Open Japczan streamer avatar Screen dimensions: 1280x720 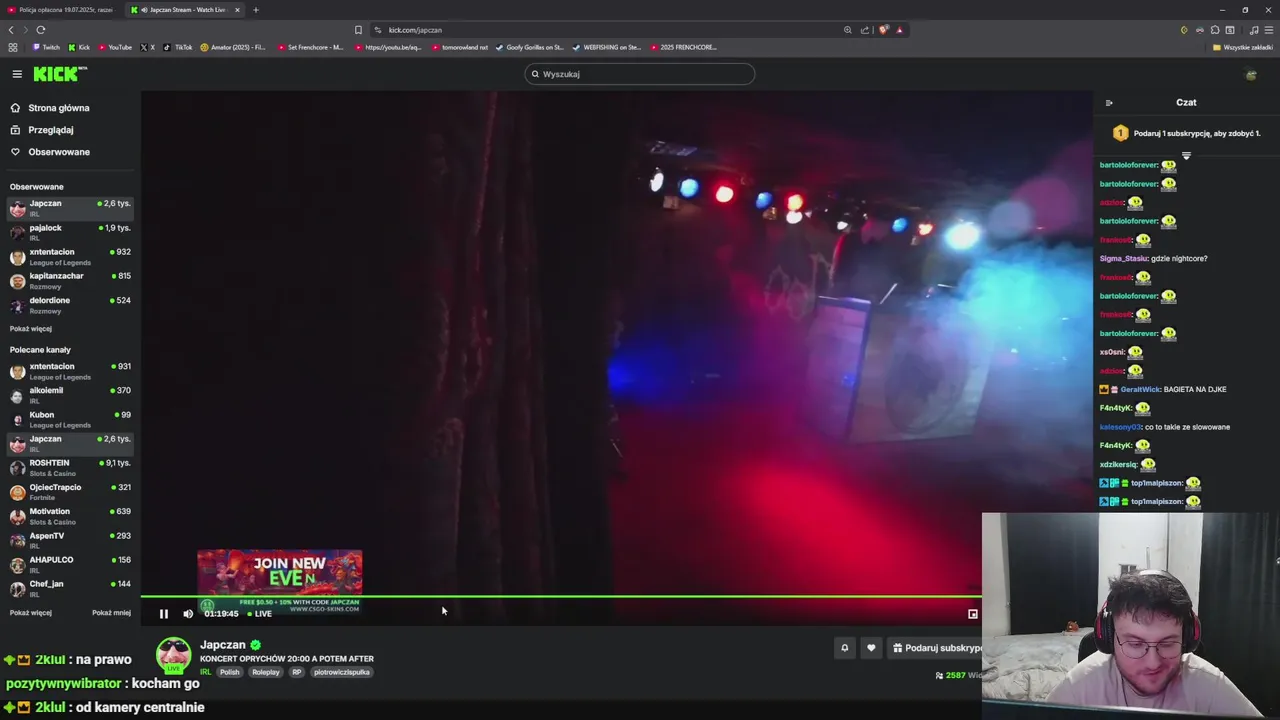[173, 655]
